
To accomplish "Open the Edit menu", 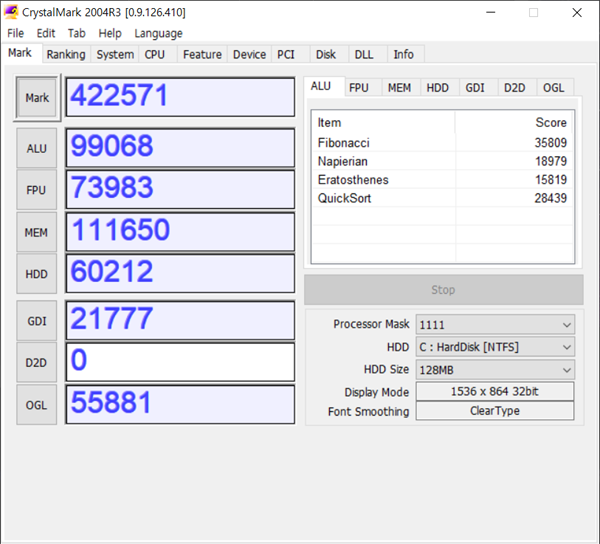I will point(46,34).
